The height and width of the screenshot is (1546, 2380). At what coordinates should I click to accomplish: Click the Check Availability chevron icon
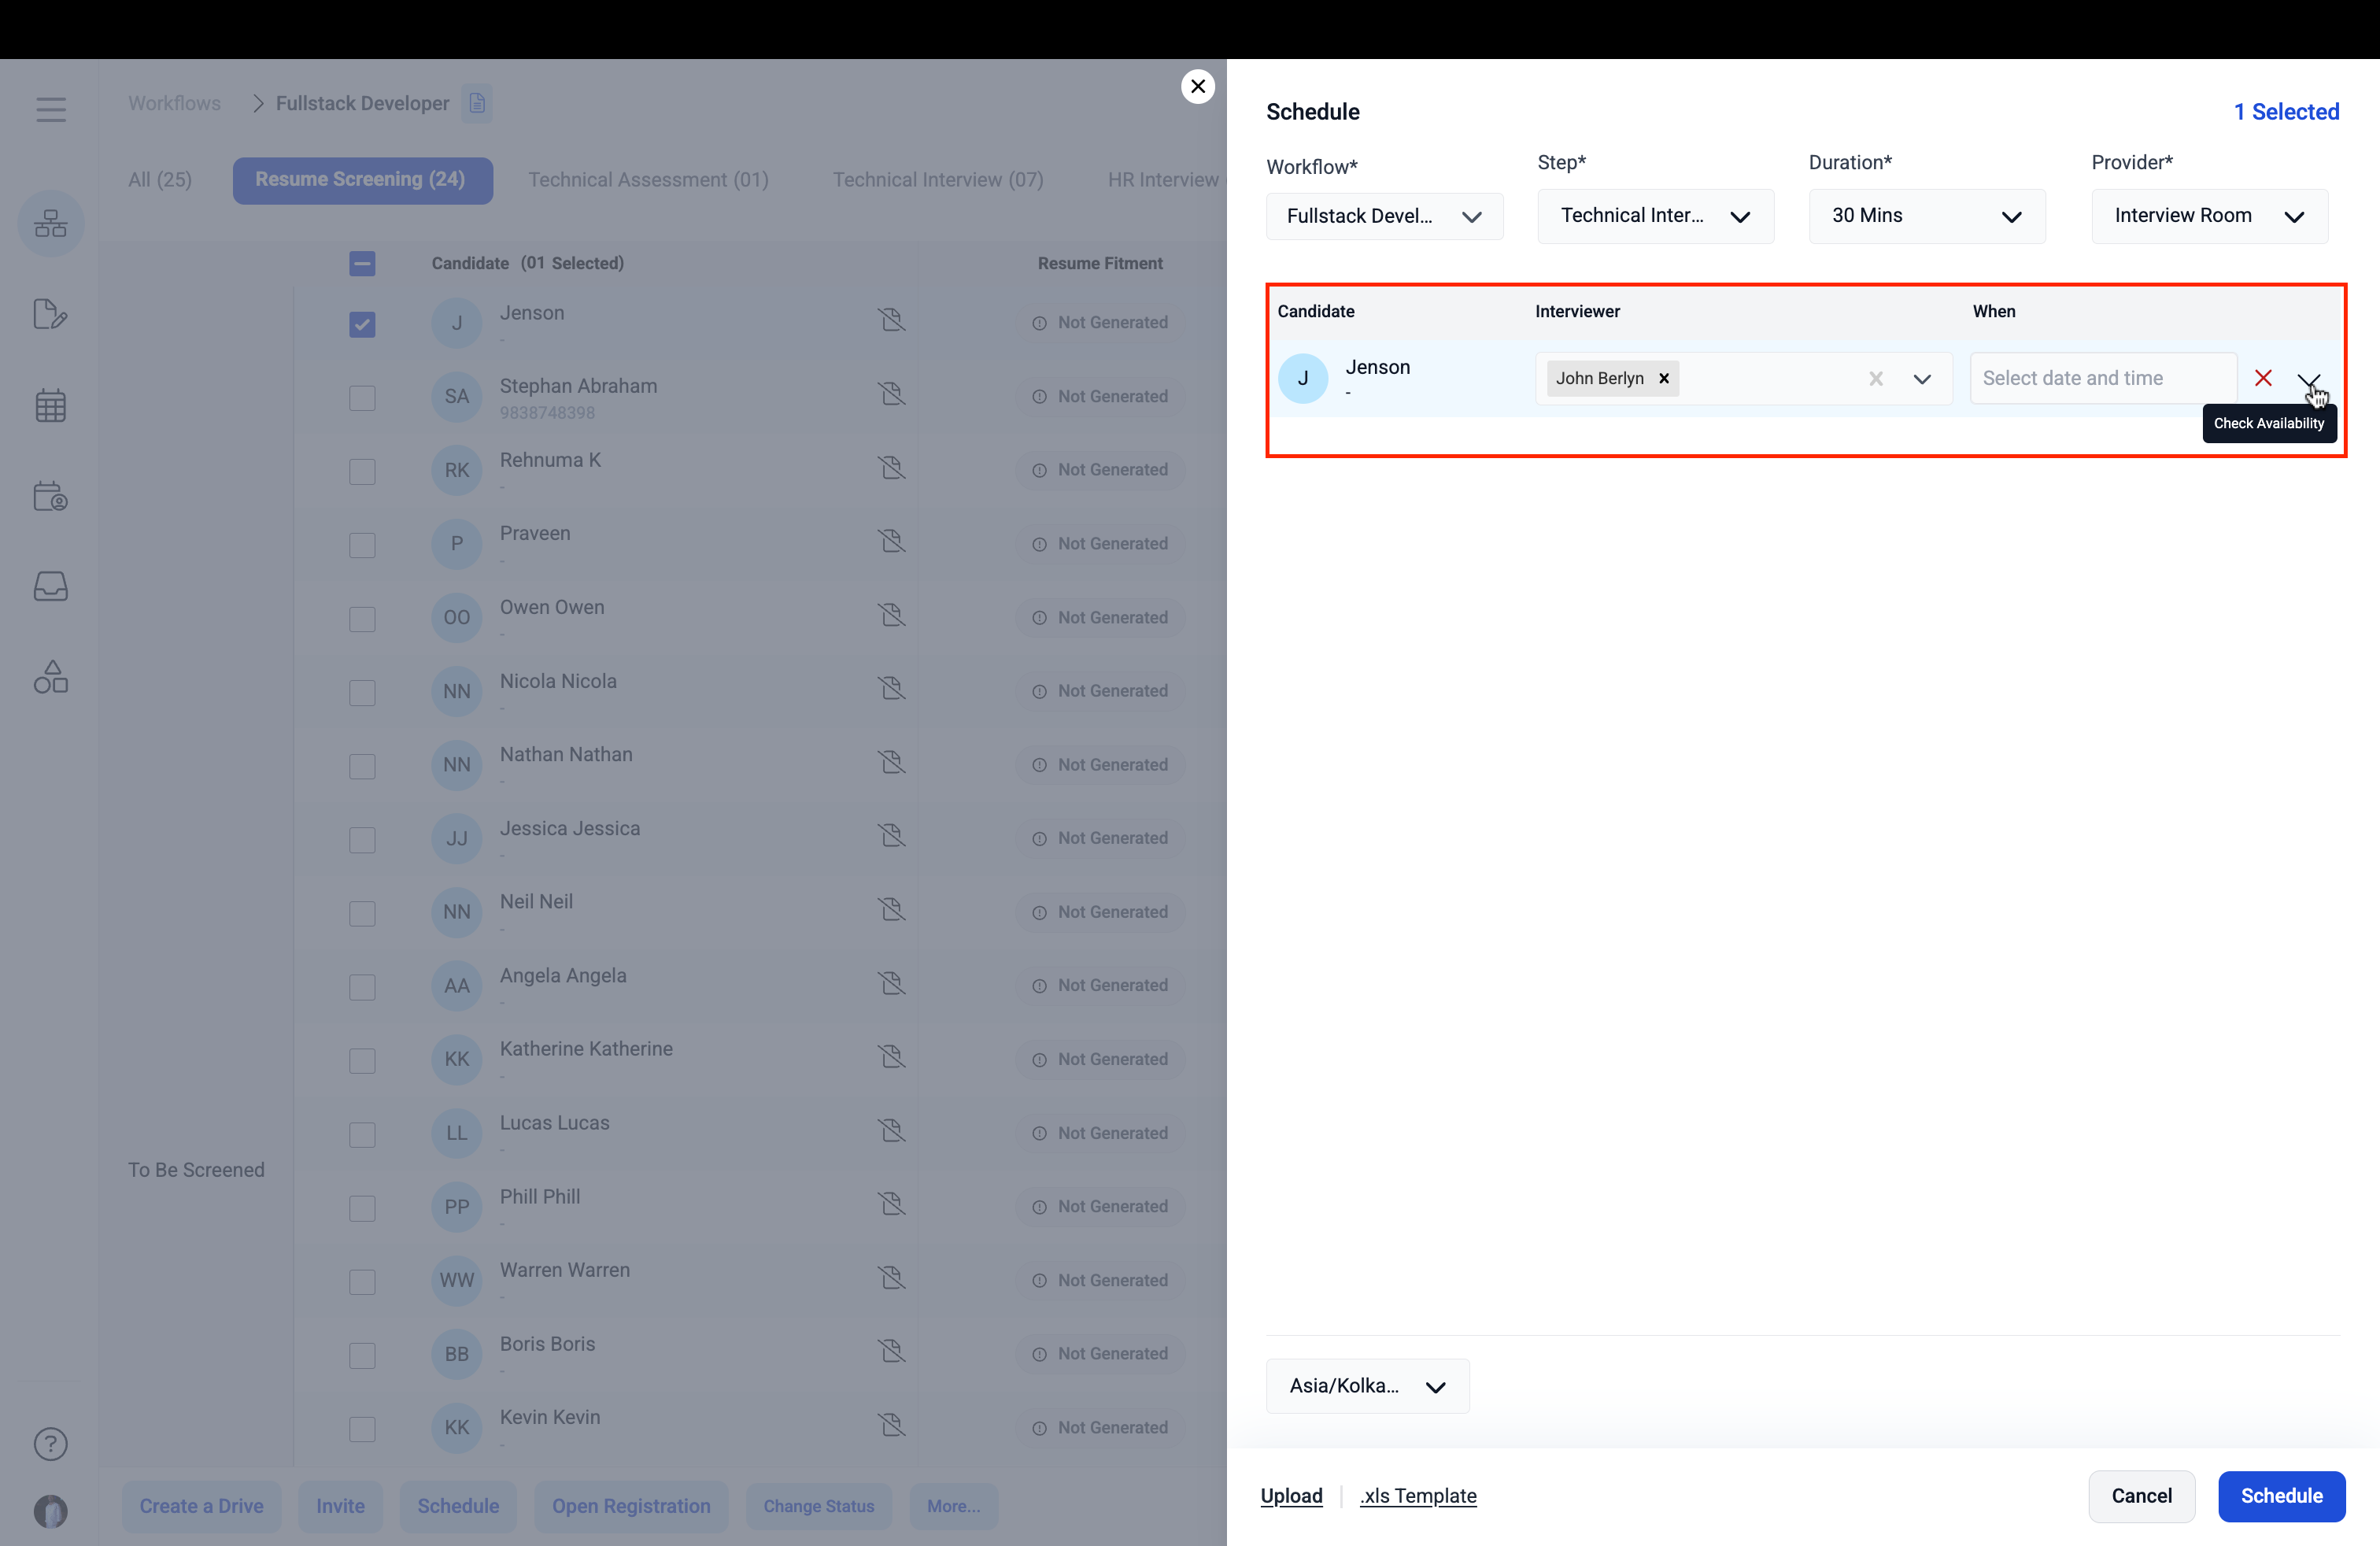(2308, 379)
